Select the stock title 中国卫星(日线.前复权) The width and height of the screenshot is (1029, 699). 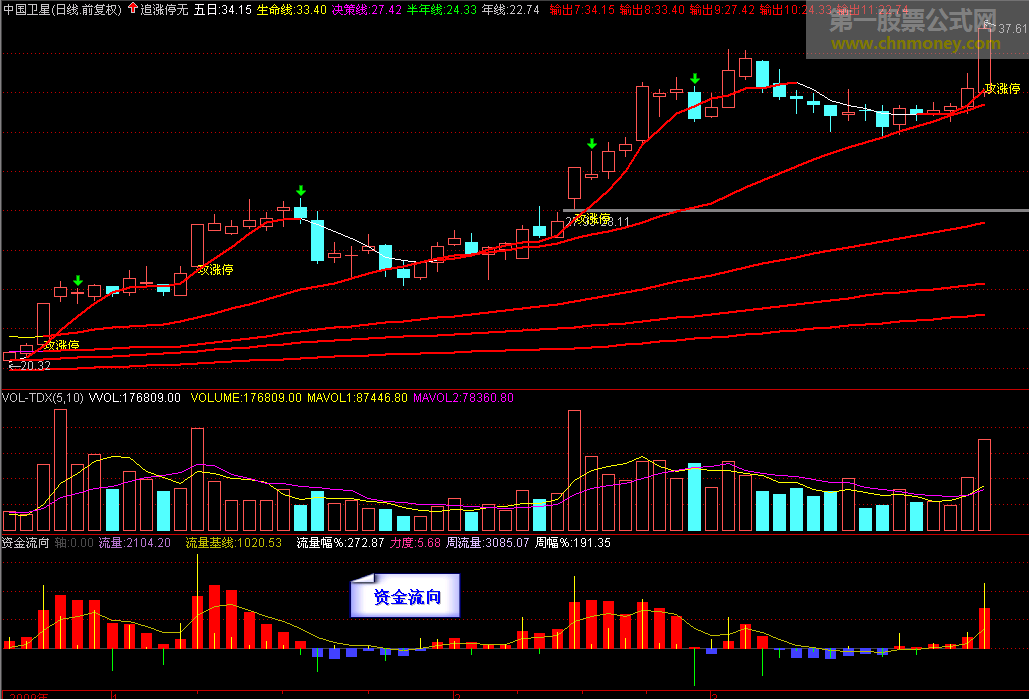tap(62, 10)
